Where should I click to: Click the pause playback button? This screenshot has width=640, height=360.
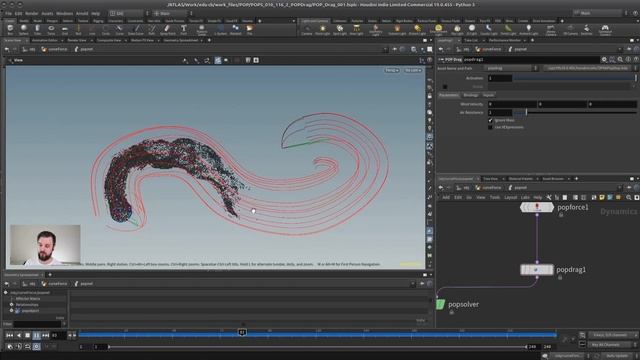pyautogui.click(x=36, y=335)
